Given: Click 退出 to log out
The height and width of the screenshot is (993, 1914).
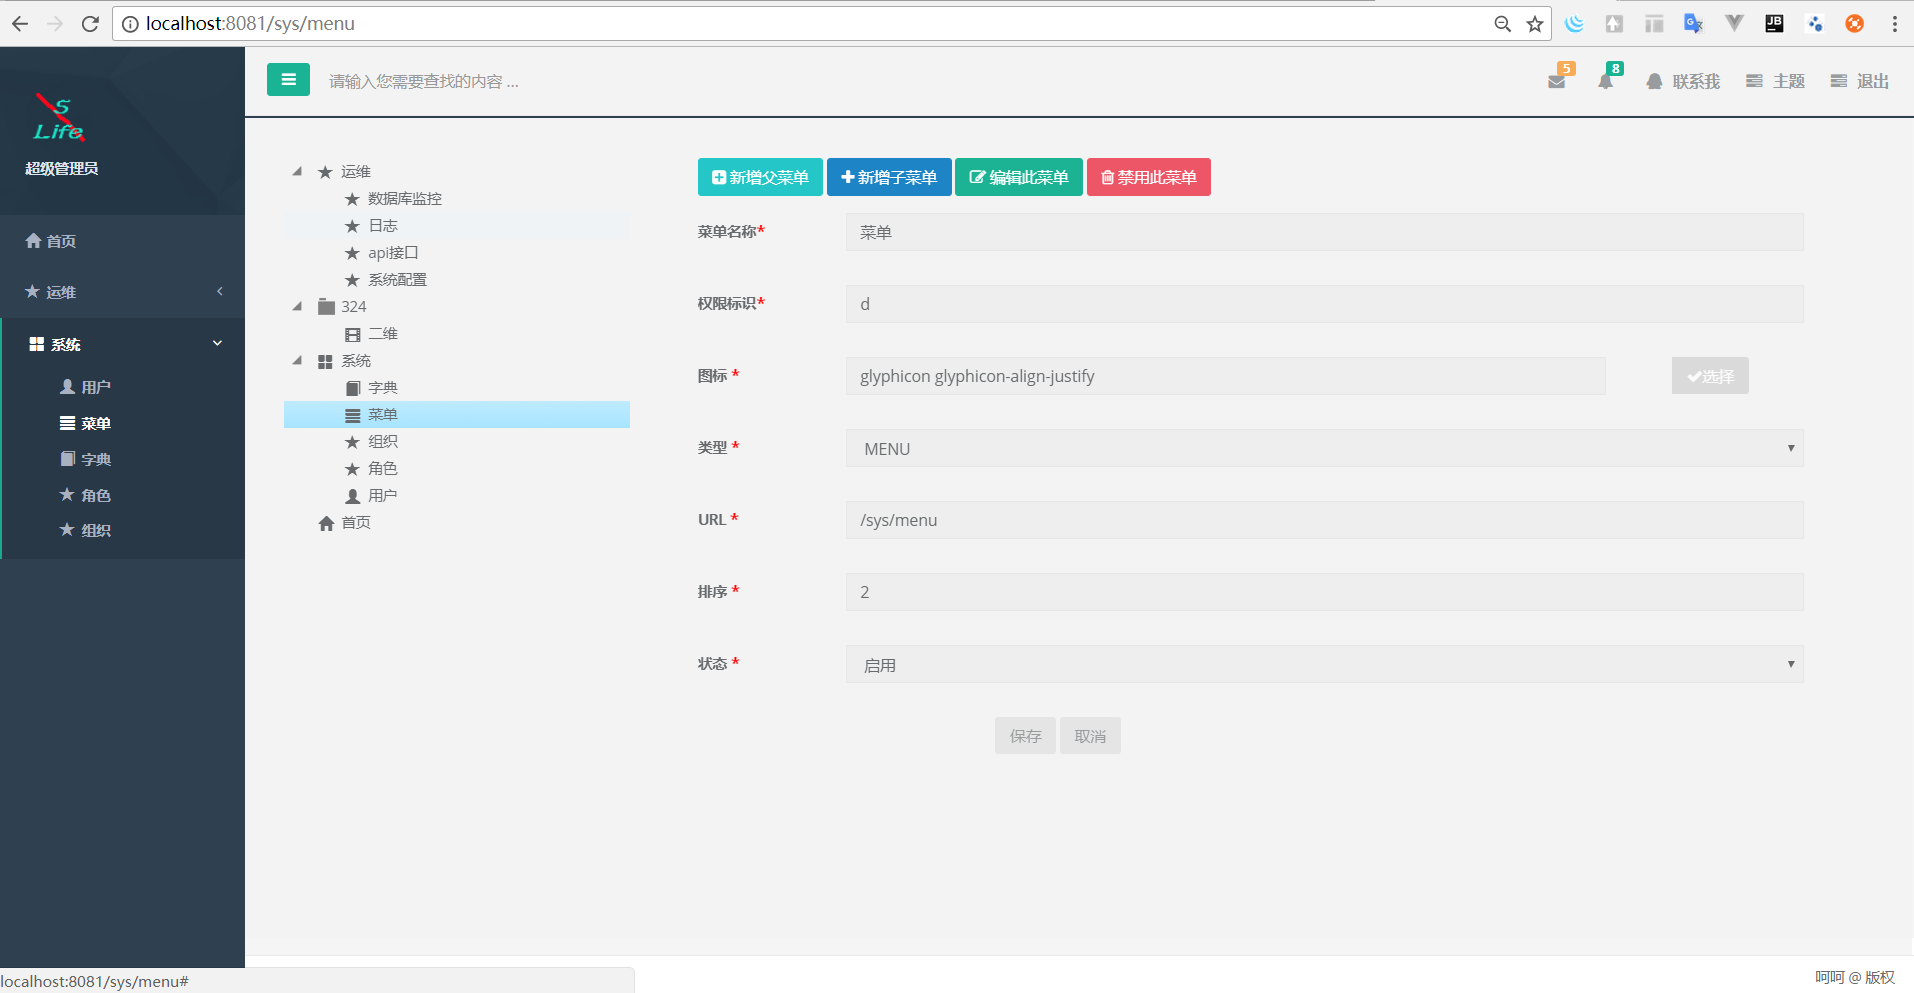Looking at the screenshot, I should pos(1860,81).
